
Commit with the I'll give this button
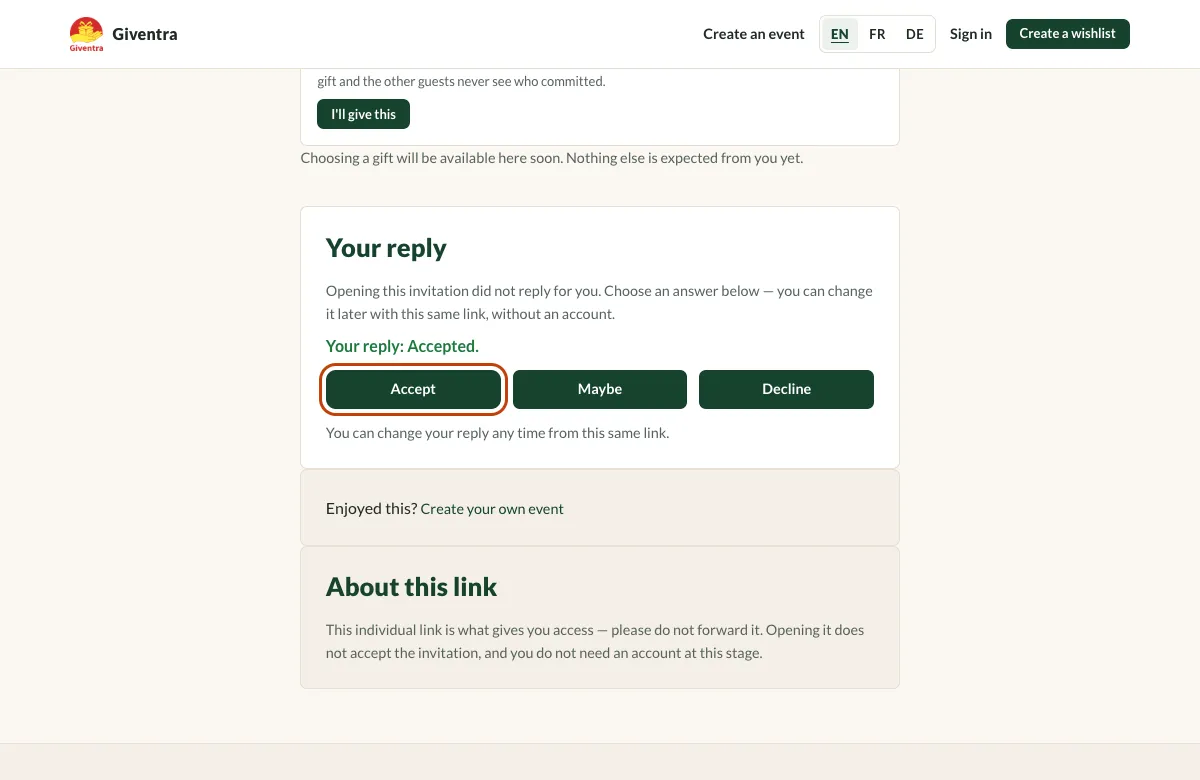tap(364, 114)
